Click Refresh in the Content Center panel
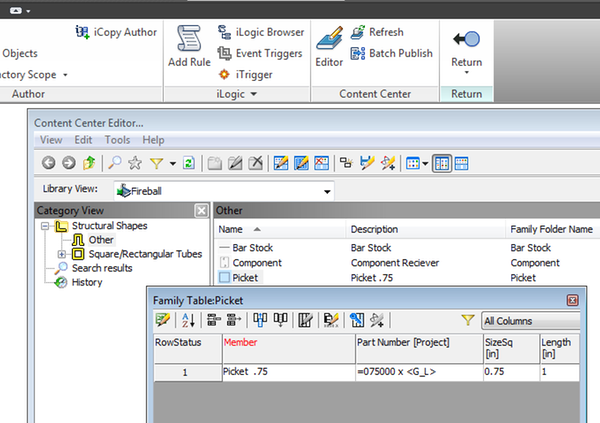600x423 pixels. pos(377,32)
